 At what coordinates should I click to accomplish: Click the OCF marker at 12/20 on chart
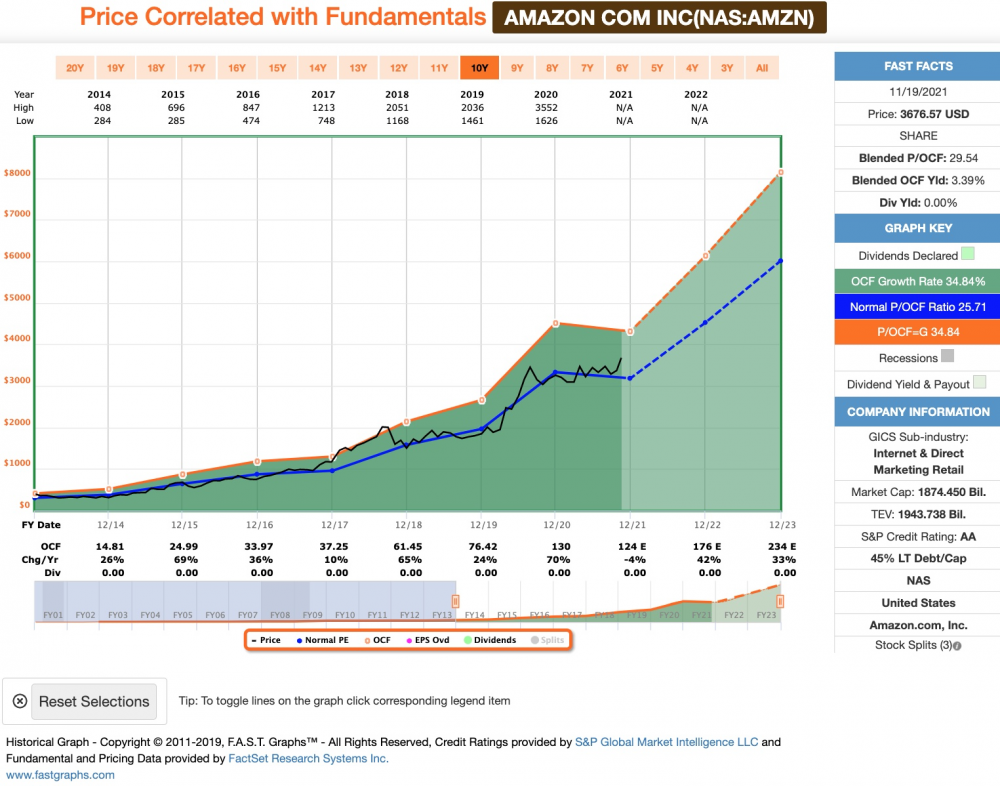pos(555,323)
